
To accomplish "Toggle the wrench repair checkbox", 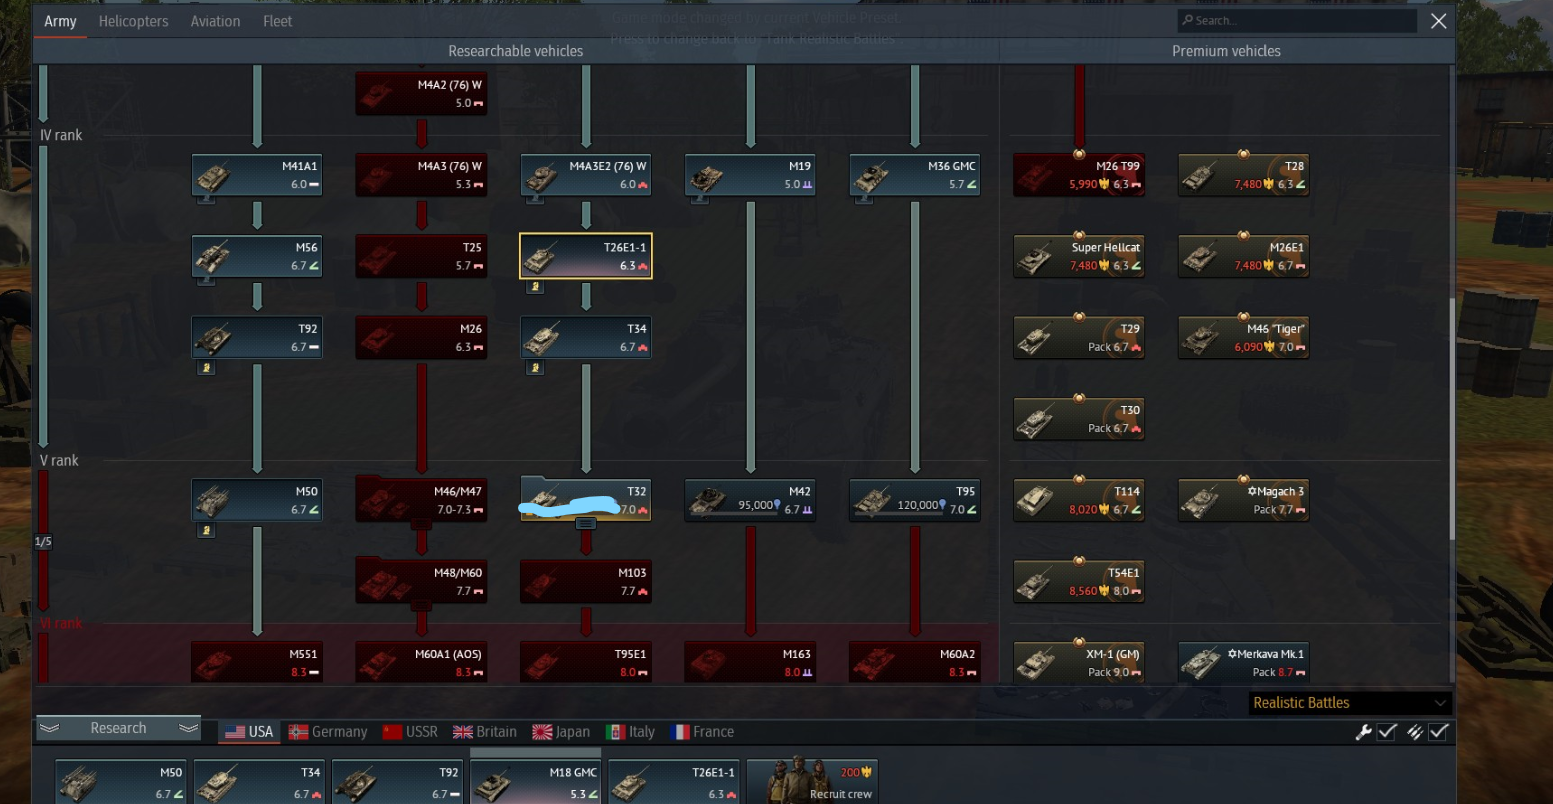I will 1387,732.
